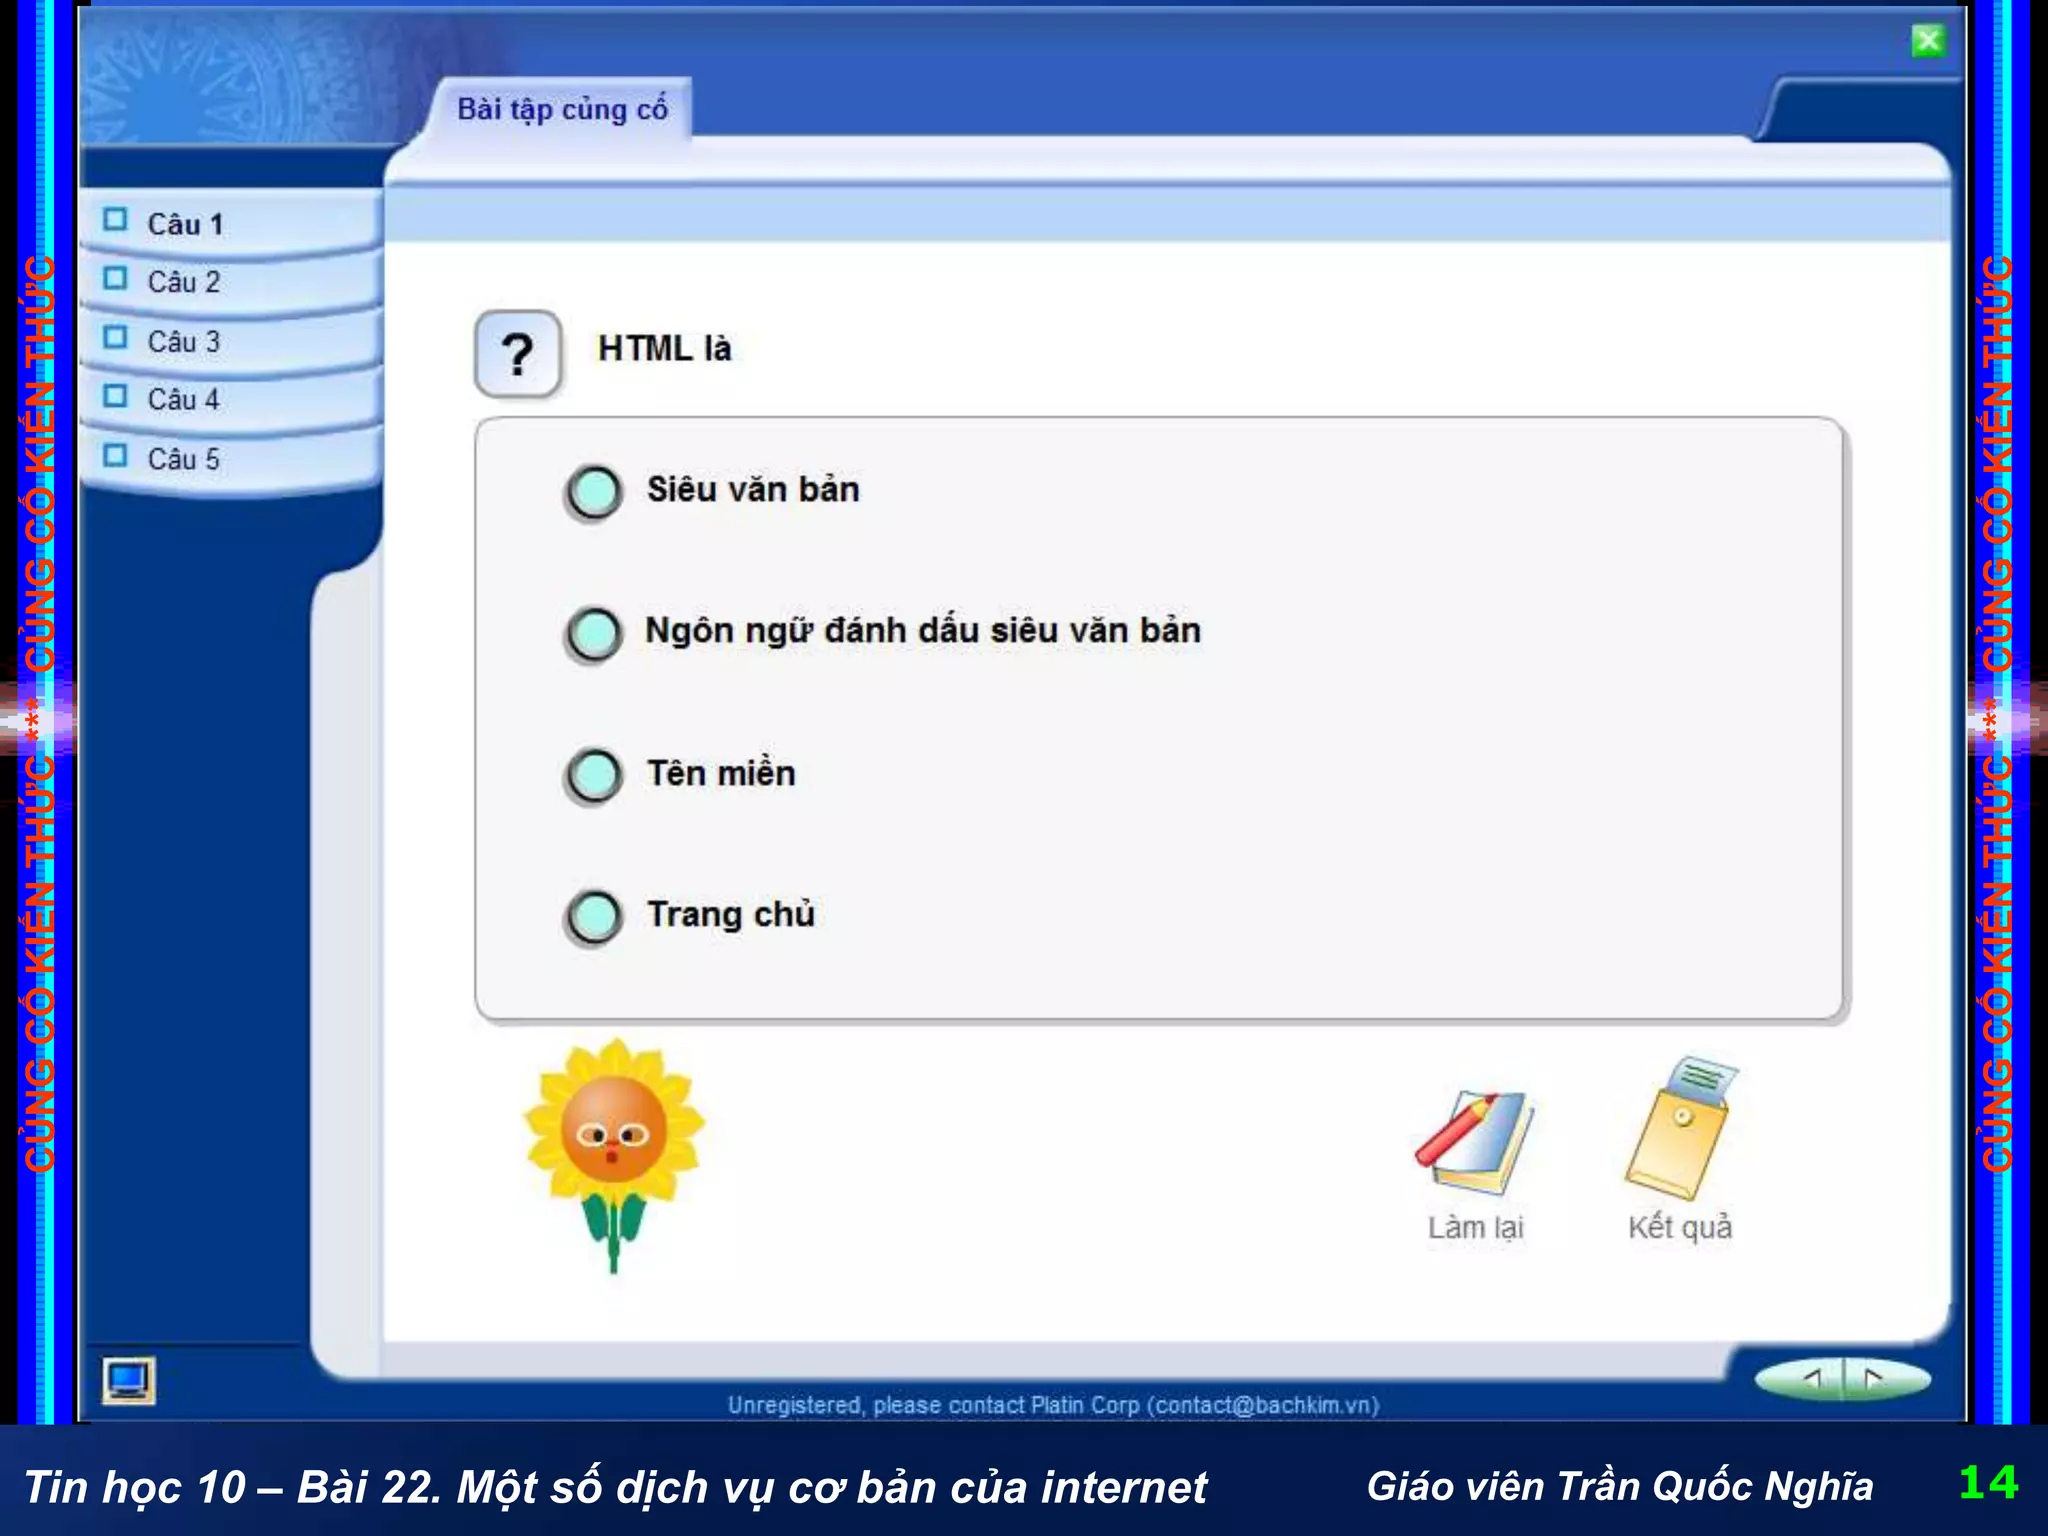Click the question mark icon
The image size is (2048, 1536).
coord(517,354)
